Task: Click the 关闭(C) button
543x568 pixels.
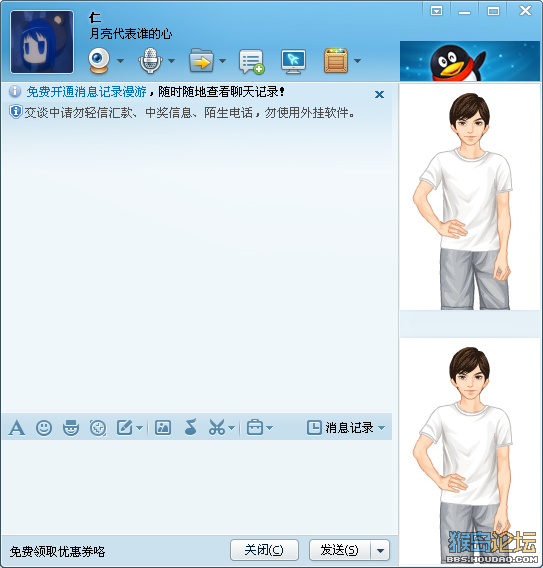Action: (x=264, y=550)
